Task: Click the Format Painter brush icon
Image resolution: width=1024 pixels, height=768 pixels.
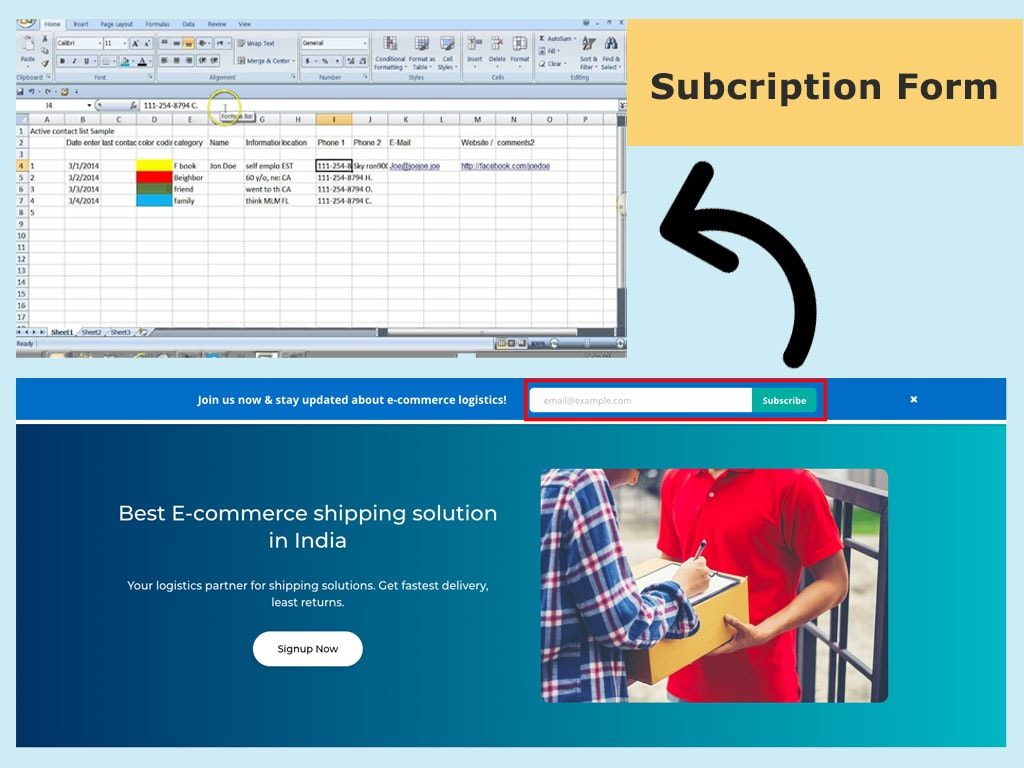Action: [x=45, y=63]
